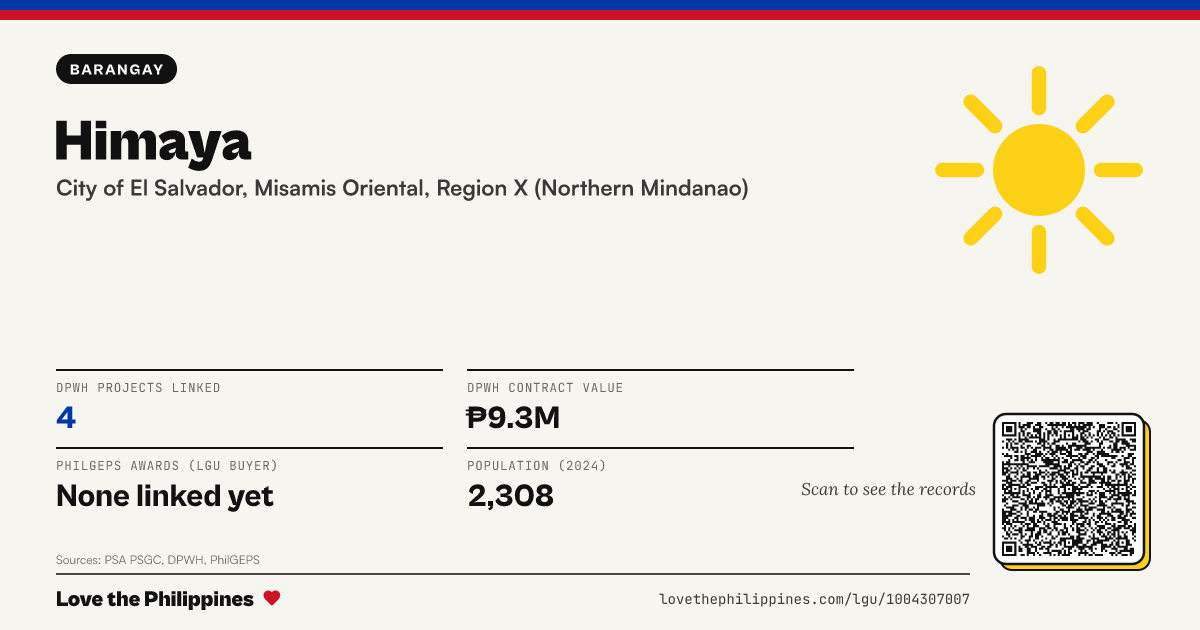This screenshot has width=1200, height=630.
Task: Click the red stripe under the blue band
Action: [600, 15]
